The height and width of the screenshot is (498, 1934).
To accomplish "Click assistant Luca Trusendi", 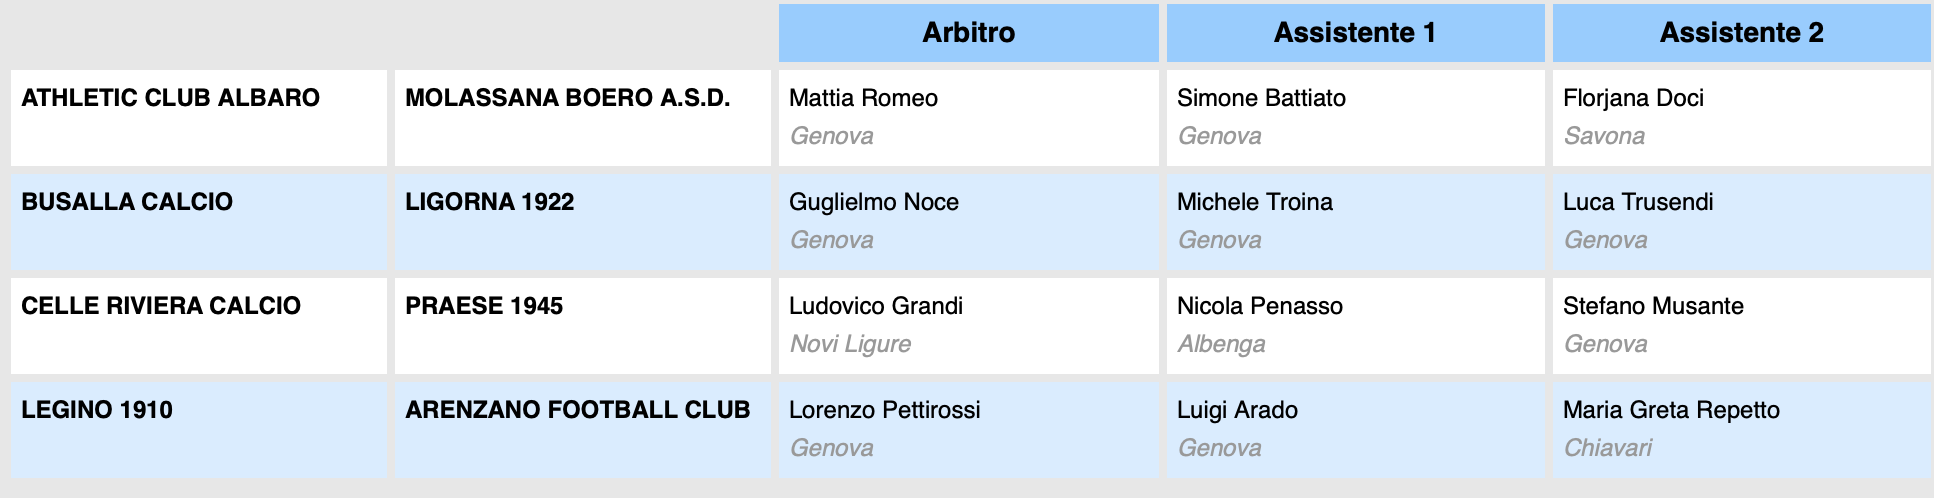I will point(1638,202).
